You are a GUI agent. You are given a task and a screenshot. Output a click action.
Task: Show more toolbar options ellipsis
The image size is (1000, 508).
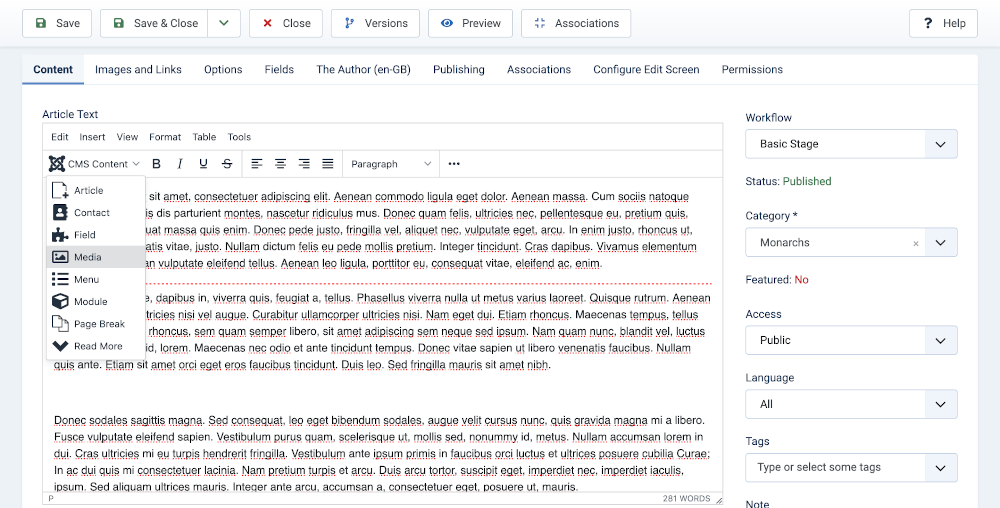coord(454,164)
